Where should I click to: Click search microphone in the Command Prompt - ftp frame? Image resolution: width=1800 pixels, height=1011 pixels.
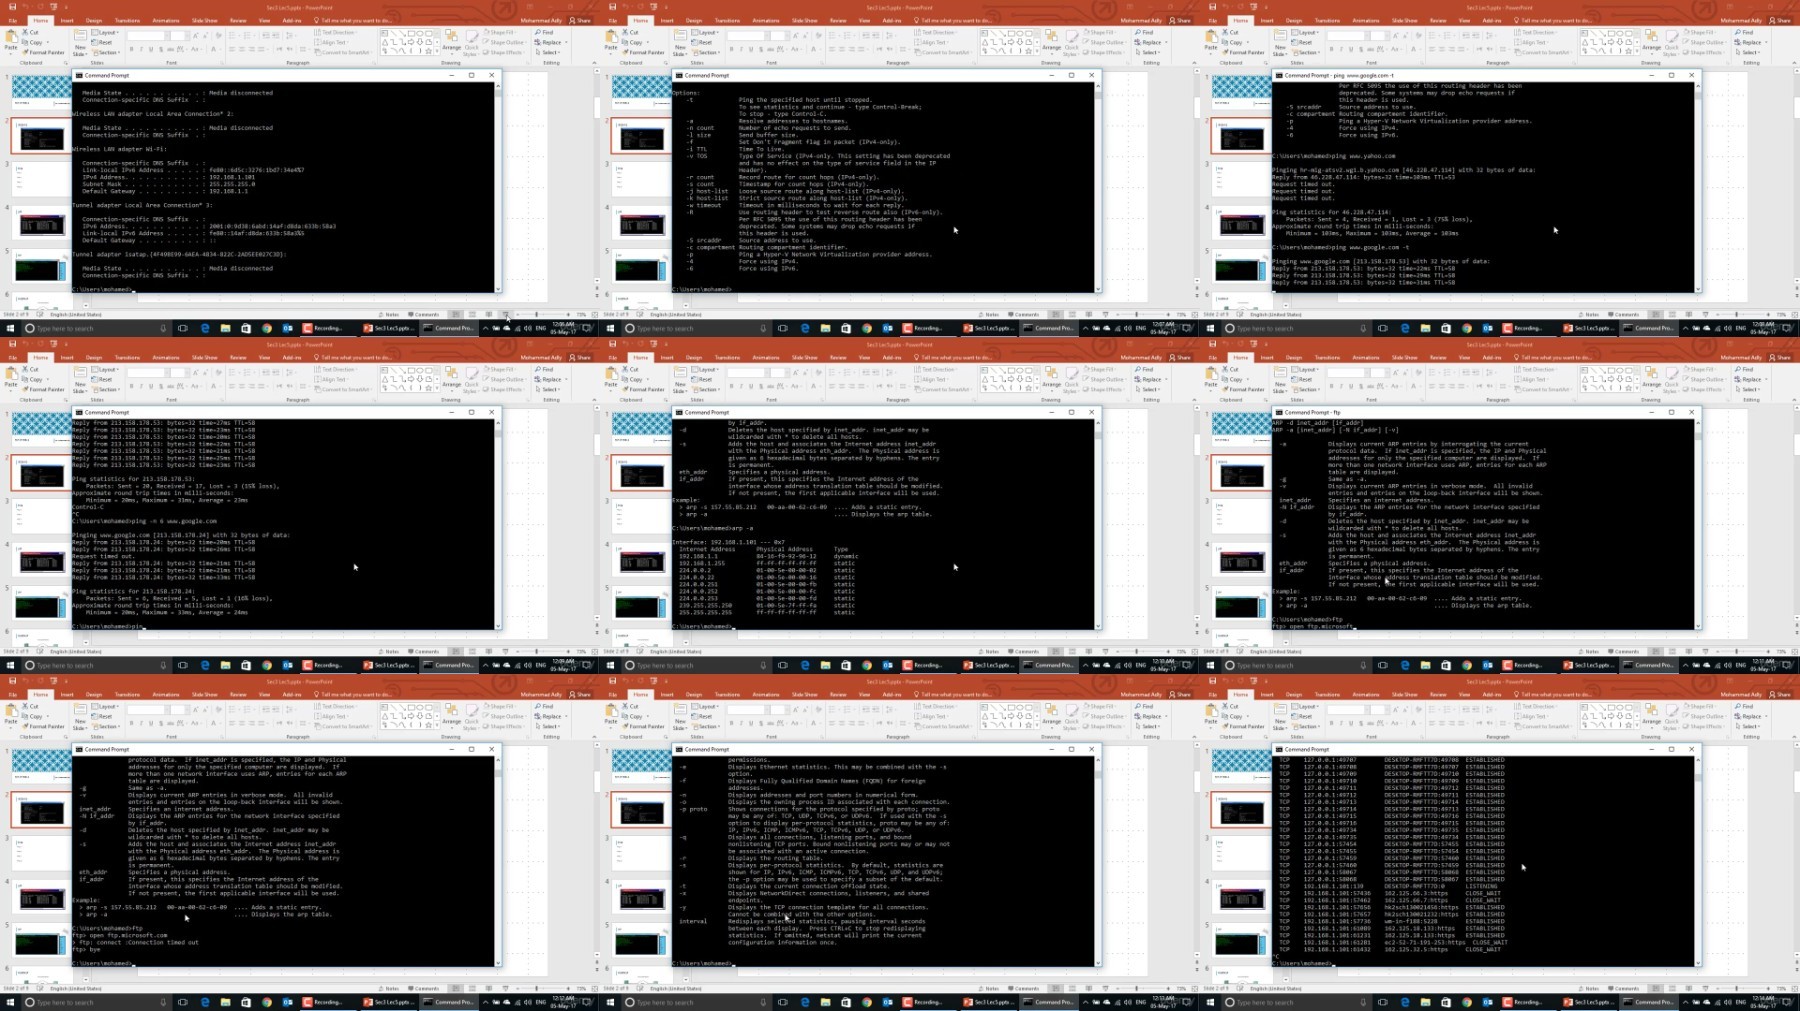tap(1363, 665)
